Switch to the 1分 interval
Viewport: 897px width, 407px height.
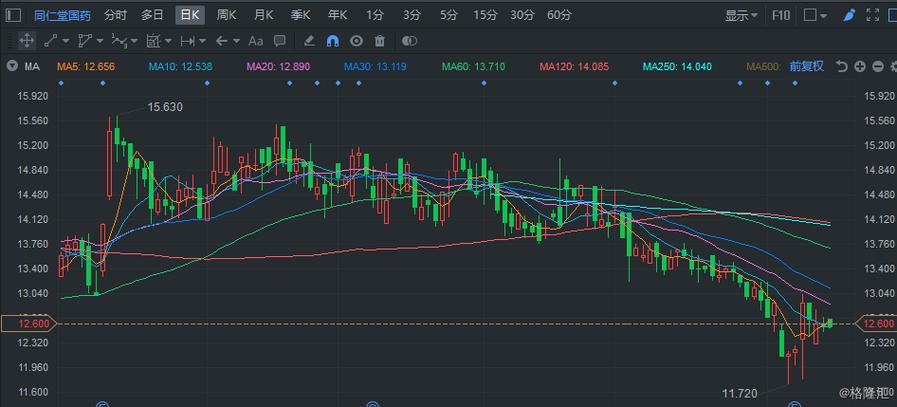(x=375, y=15)
